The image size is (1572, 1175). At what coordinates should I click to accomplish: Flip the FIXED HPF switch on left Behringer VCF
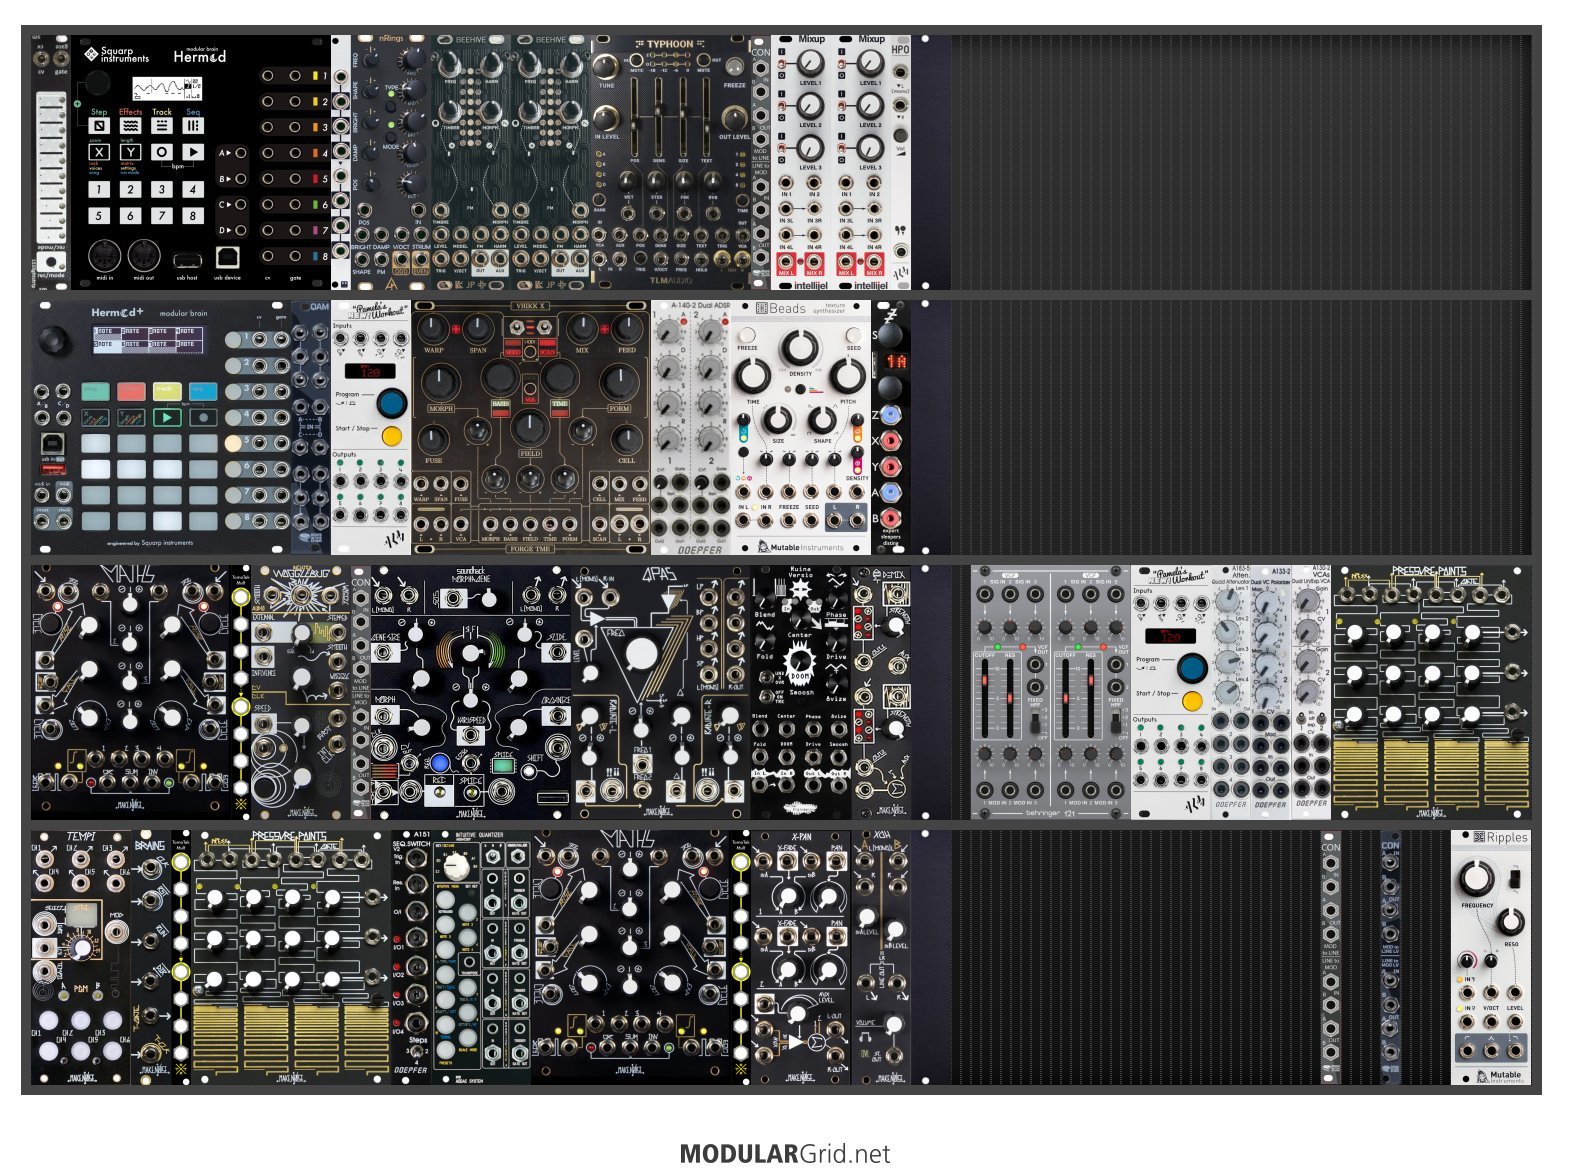point(1034,721)
